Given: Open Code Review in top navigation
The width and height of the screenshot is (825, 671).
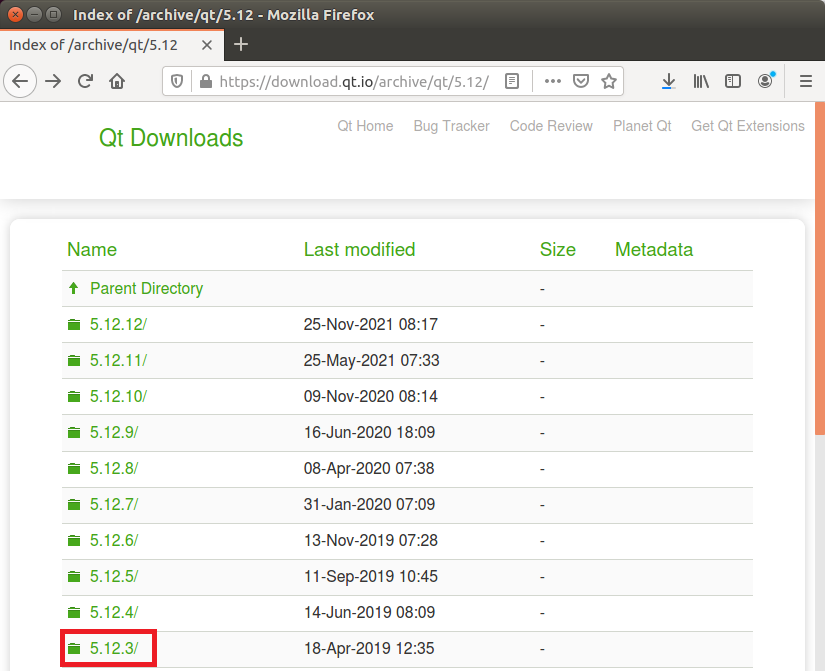Looking at the screenshot, I should [x=551, y=126].
